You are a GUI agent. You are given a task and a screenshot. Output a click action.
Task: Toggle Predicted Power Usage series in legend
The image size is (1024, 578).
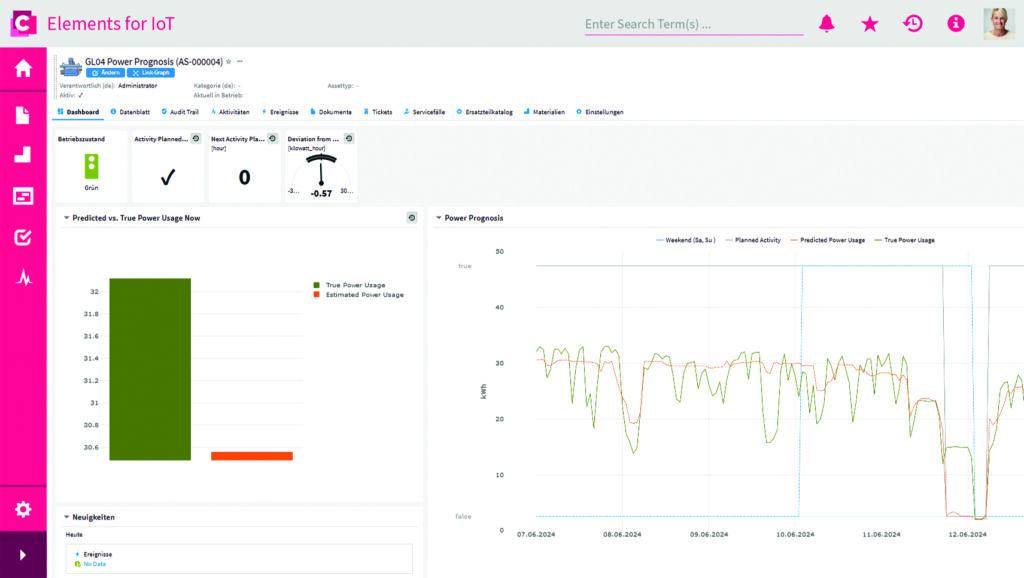827,240
